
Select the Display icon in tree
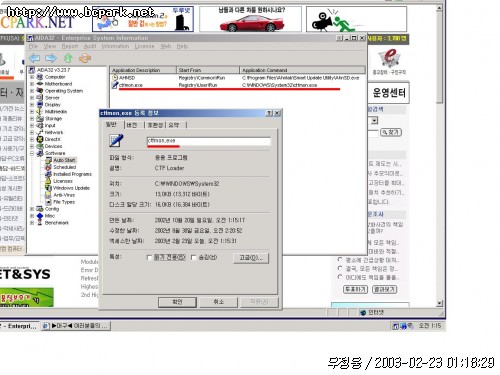pos(40,105)
